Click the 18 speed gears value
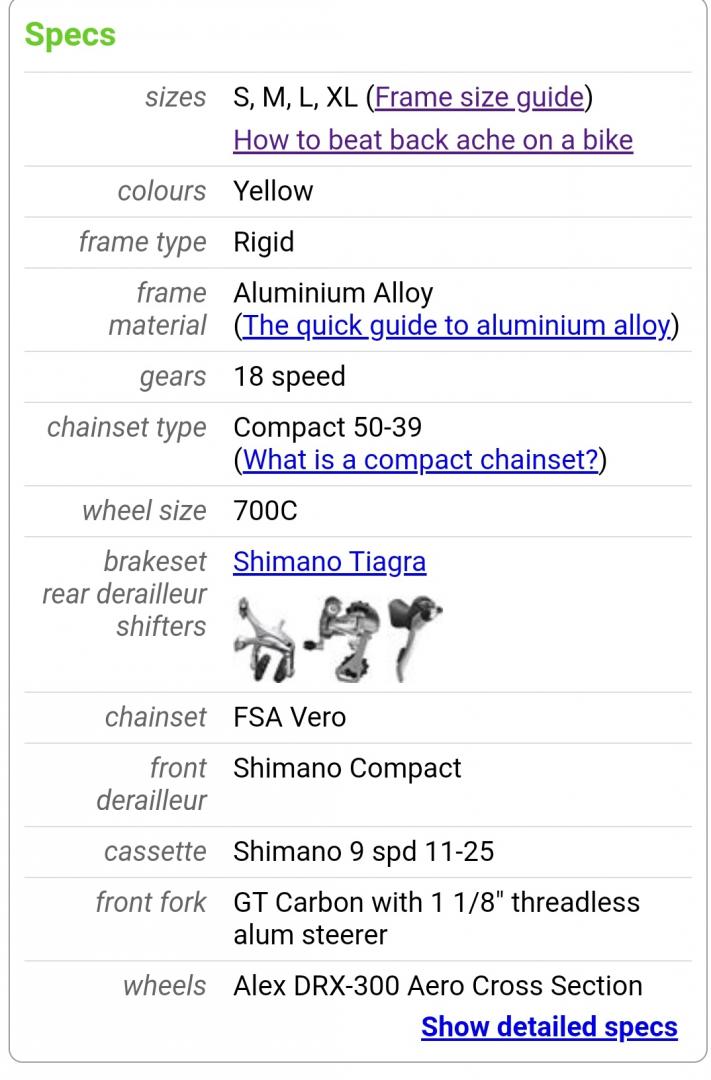The width and height of the screenshot is (711, 1080). click(x=289, y=376)
